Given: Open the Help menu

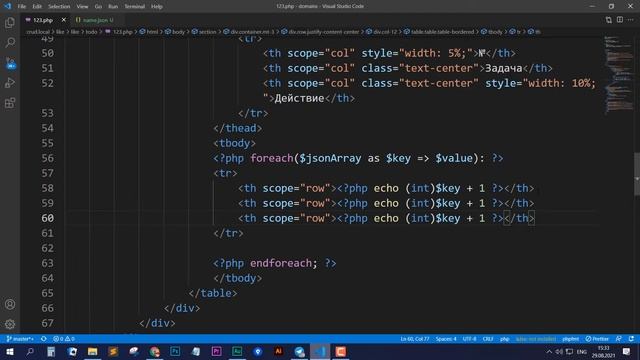Looking at the screenshot, I should click(156, 7).
